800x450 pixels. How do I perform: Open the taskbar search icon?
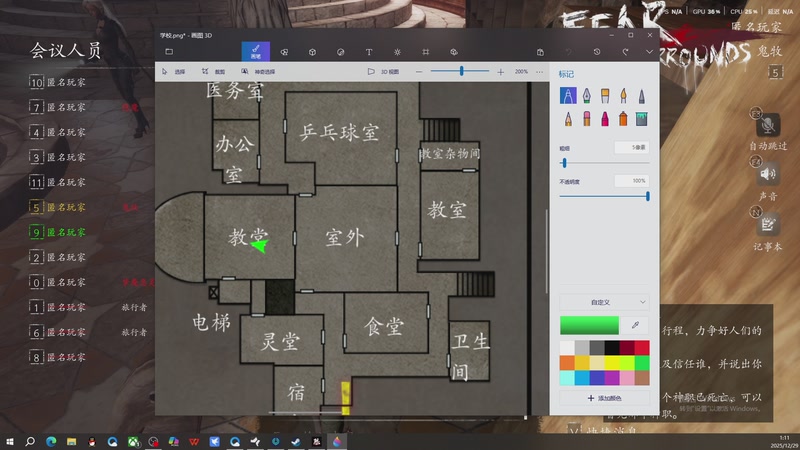click(x=30, y=441)
